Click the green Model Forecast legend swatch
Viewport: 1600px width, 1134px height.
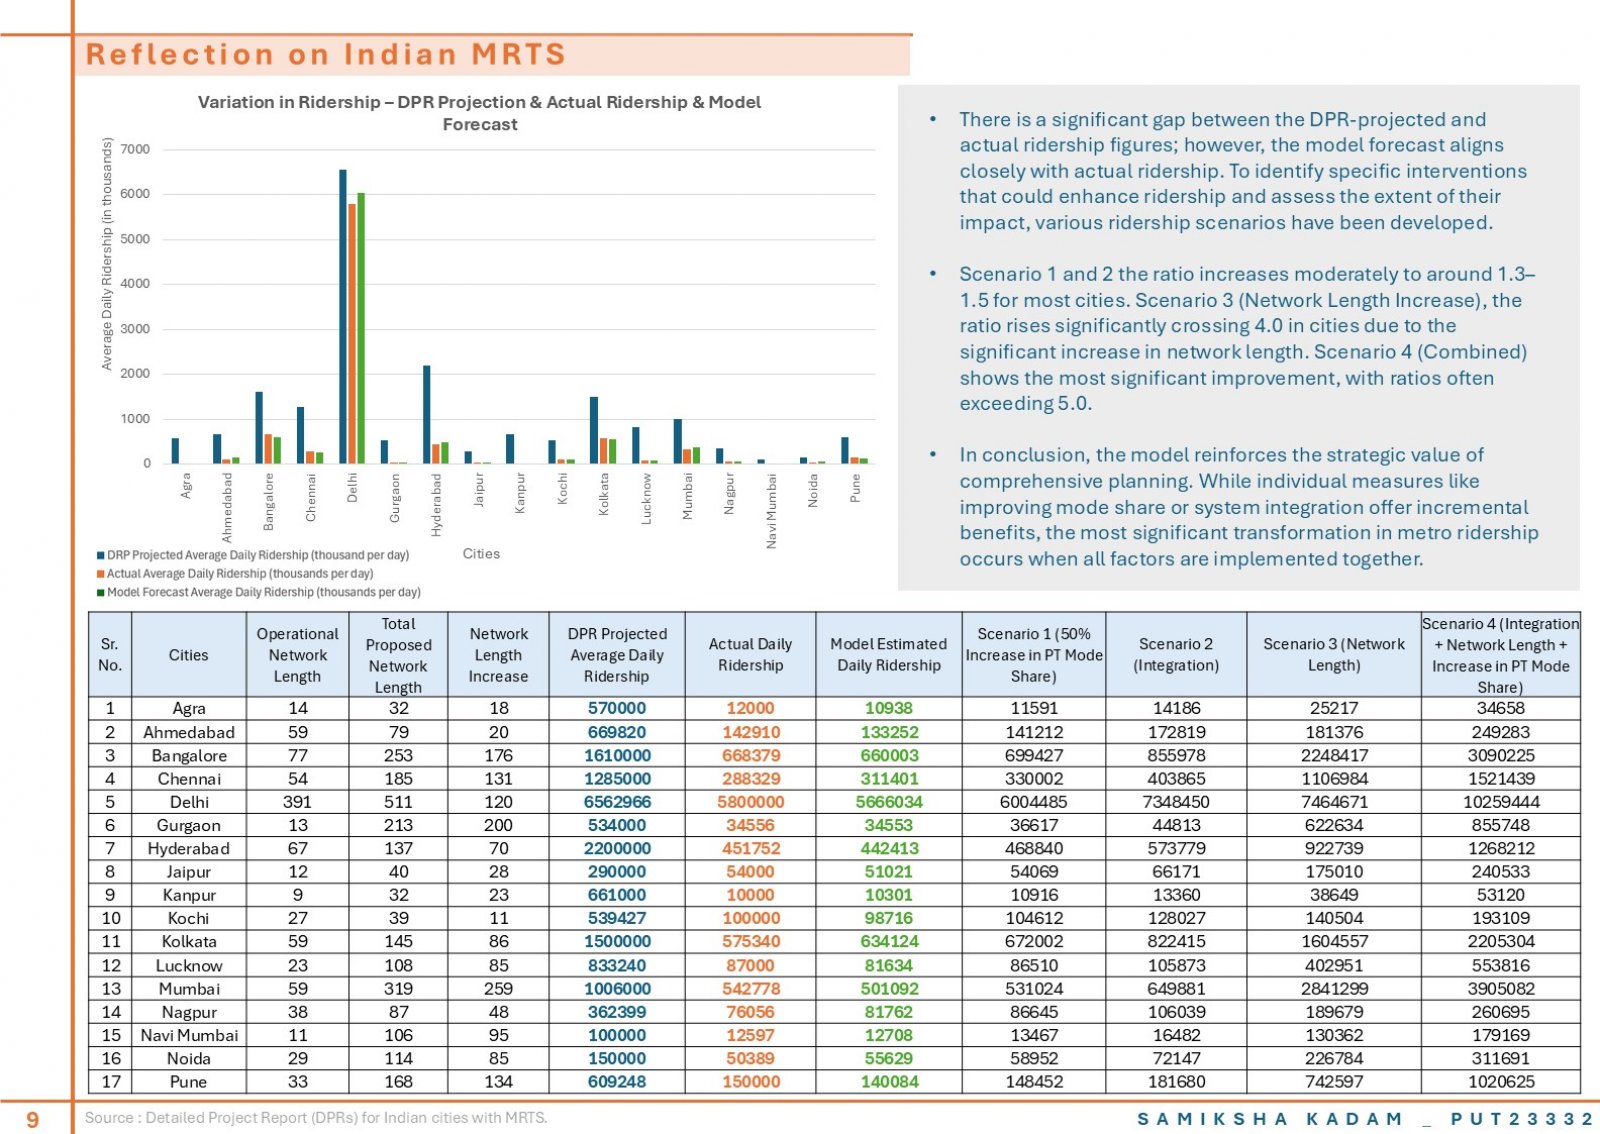pos(101,592)
